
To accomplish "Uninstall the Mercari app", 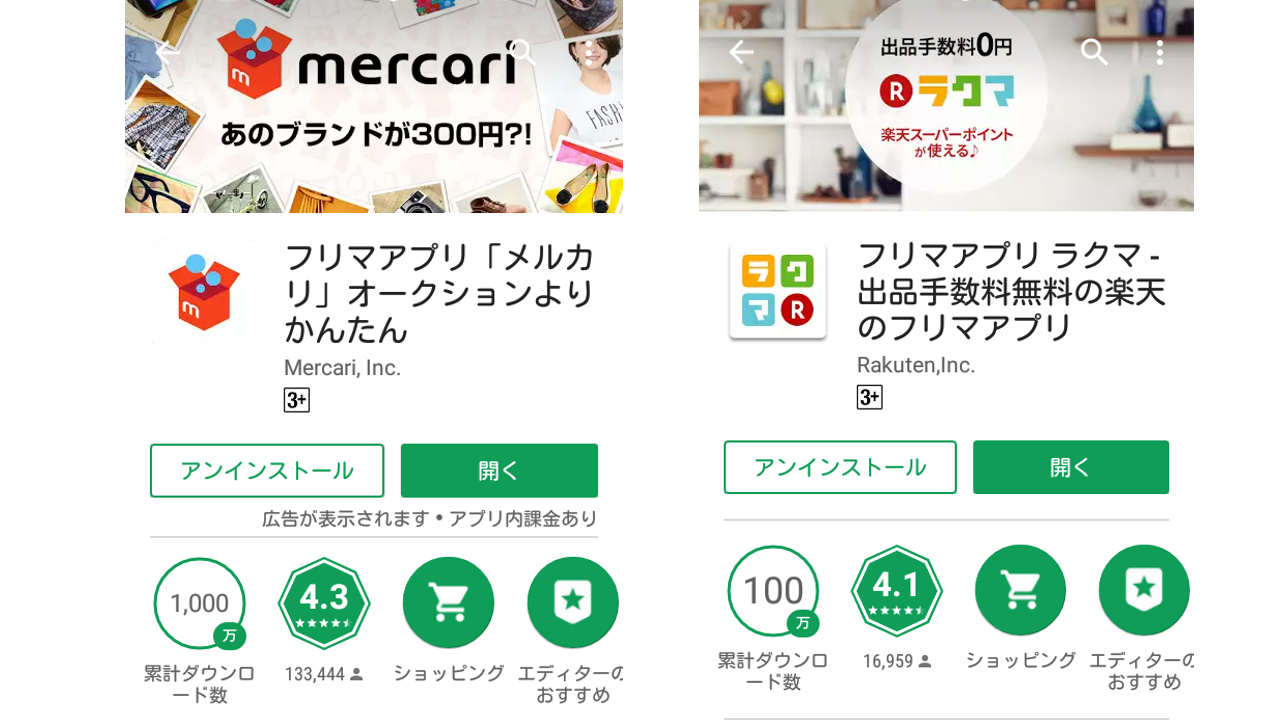I will pyautogui.click(x=267, y=470).
